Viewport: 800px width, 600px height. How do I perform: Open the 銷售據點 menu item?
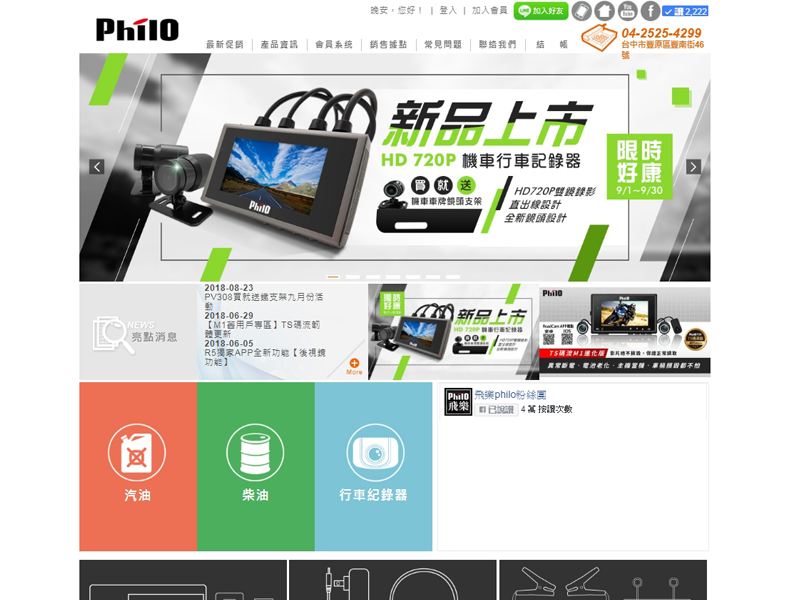click(388, 44)
